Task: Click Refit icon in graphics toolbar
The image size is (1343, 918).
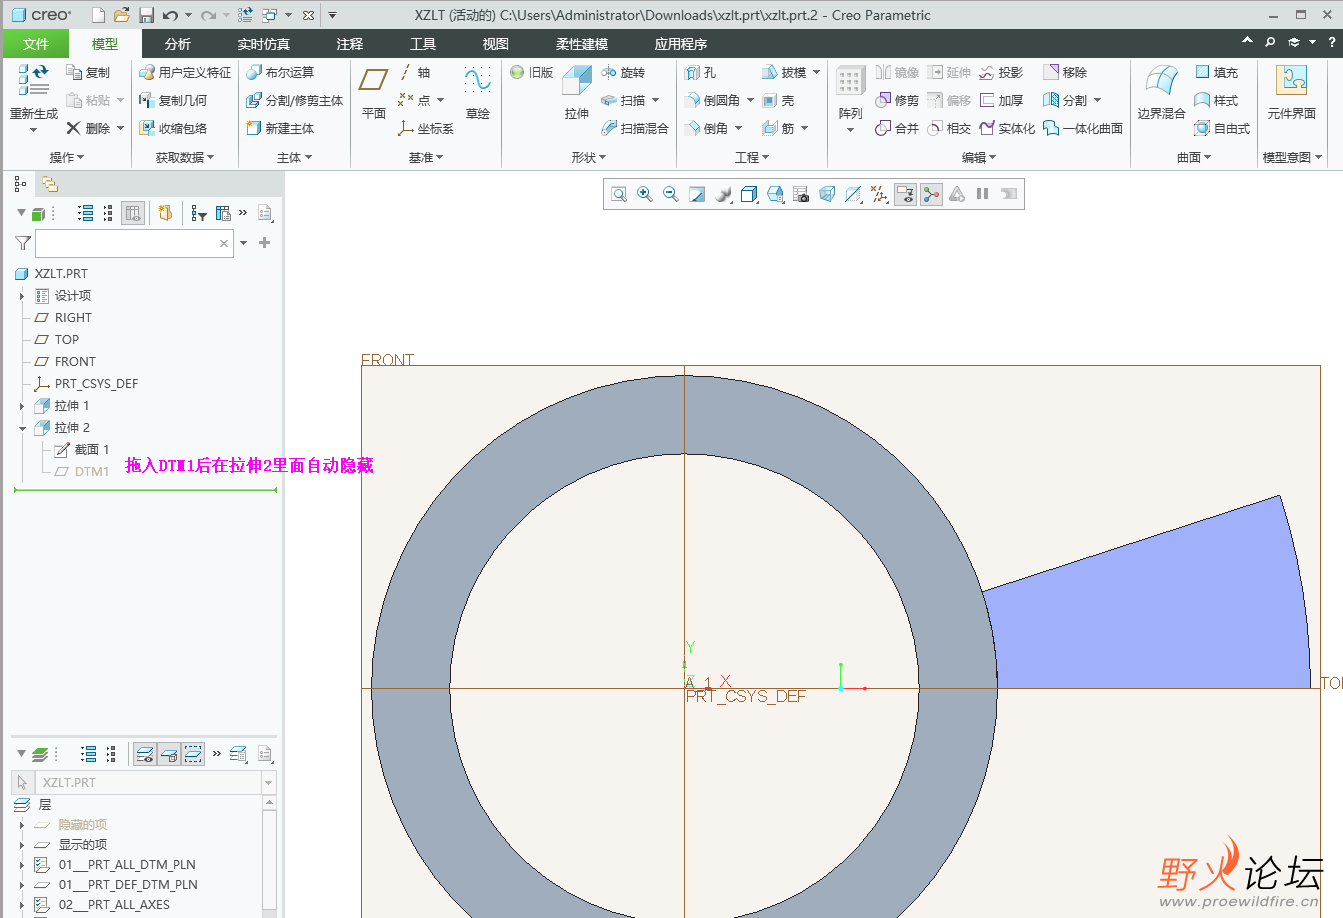Action: 619,194
